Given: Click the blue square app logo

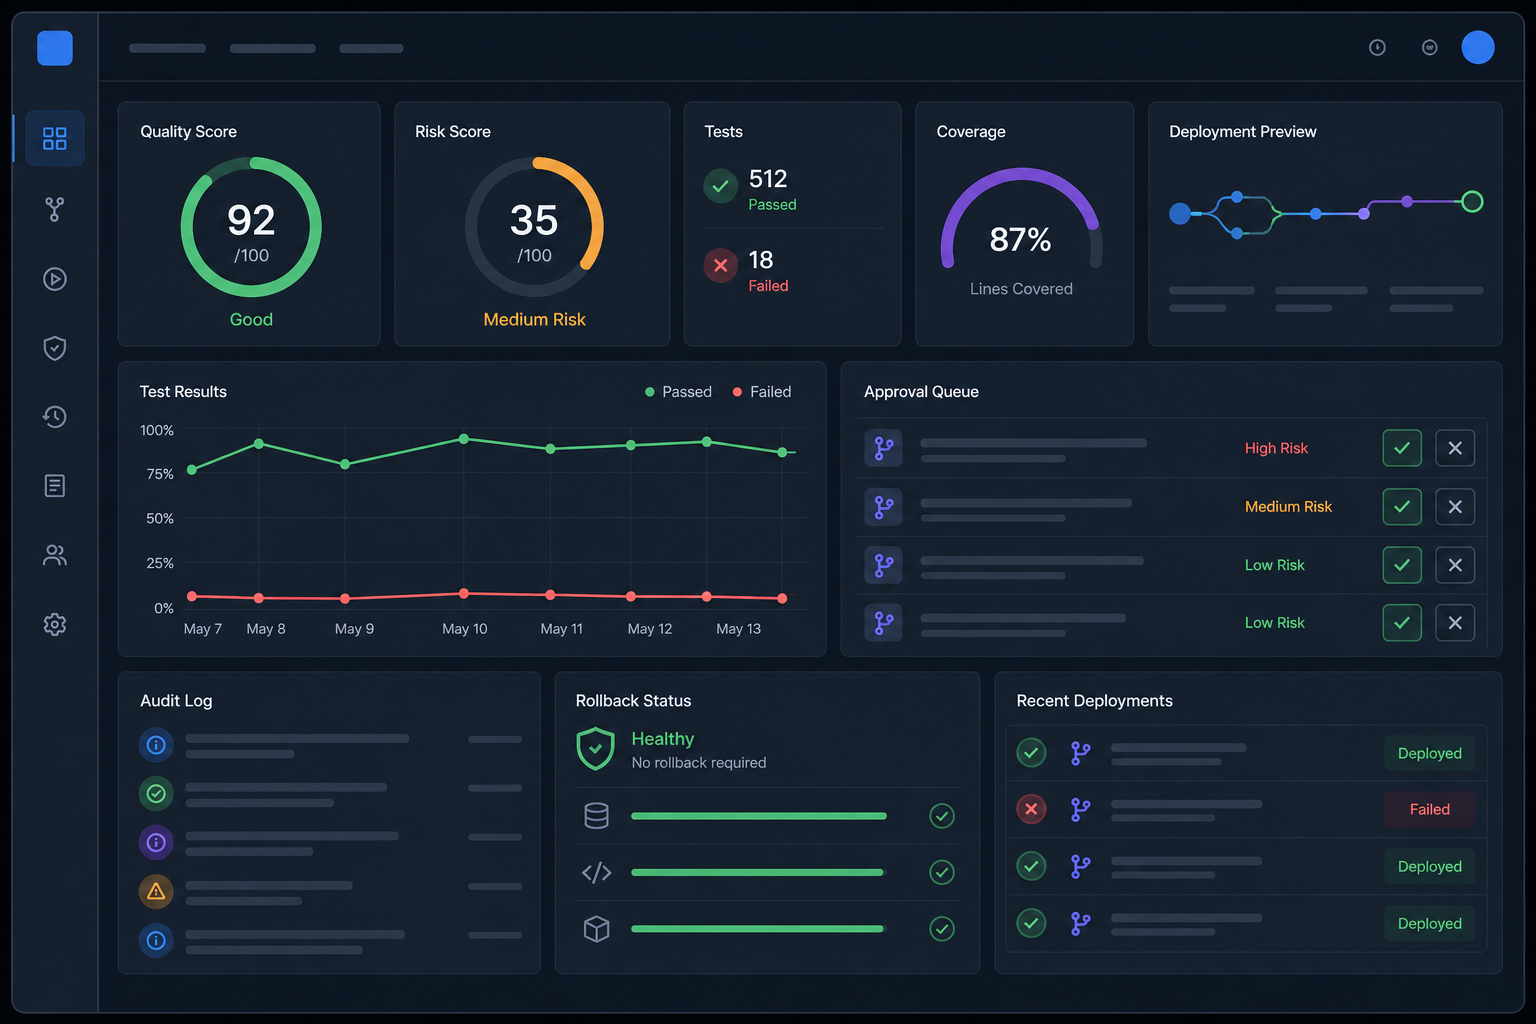Looking at the screenshot, I should click(x=55, y=48).
